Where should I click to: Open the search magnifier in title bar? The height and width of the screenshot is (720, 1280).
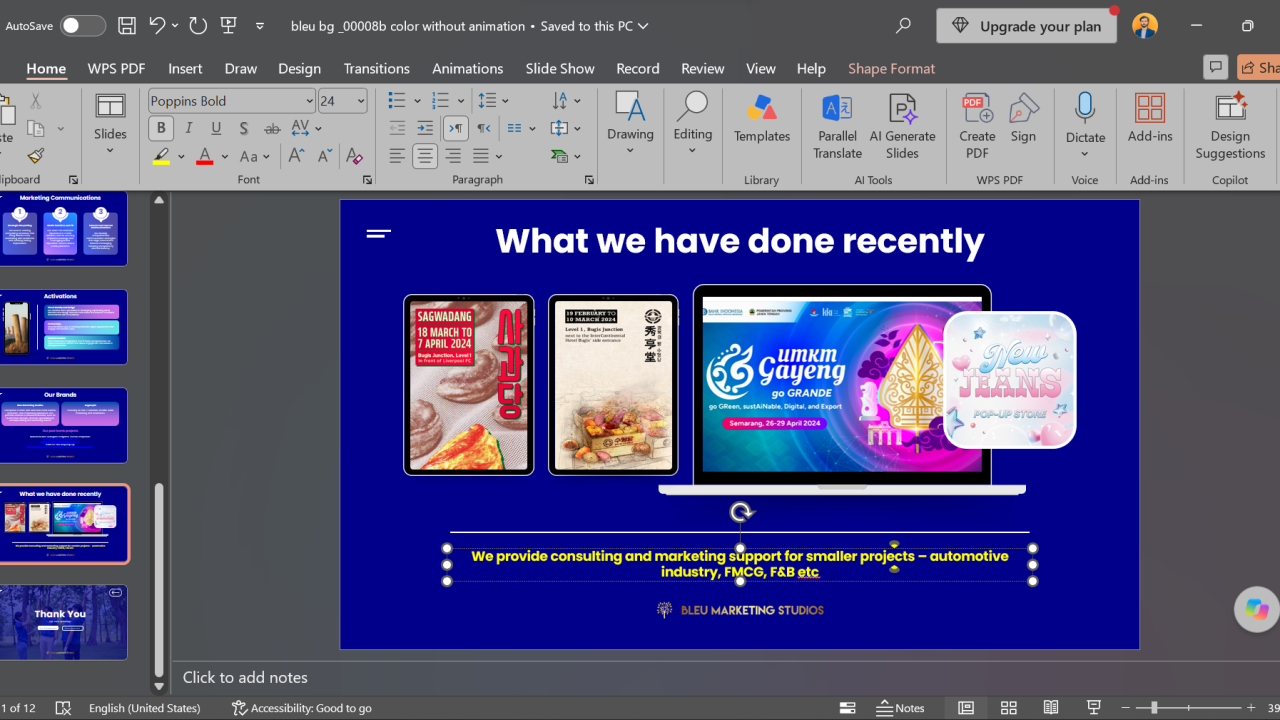pyautogui.click(x=903, y=26)
